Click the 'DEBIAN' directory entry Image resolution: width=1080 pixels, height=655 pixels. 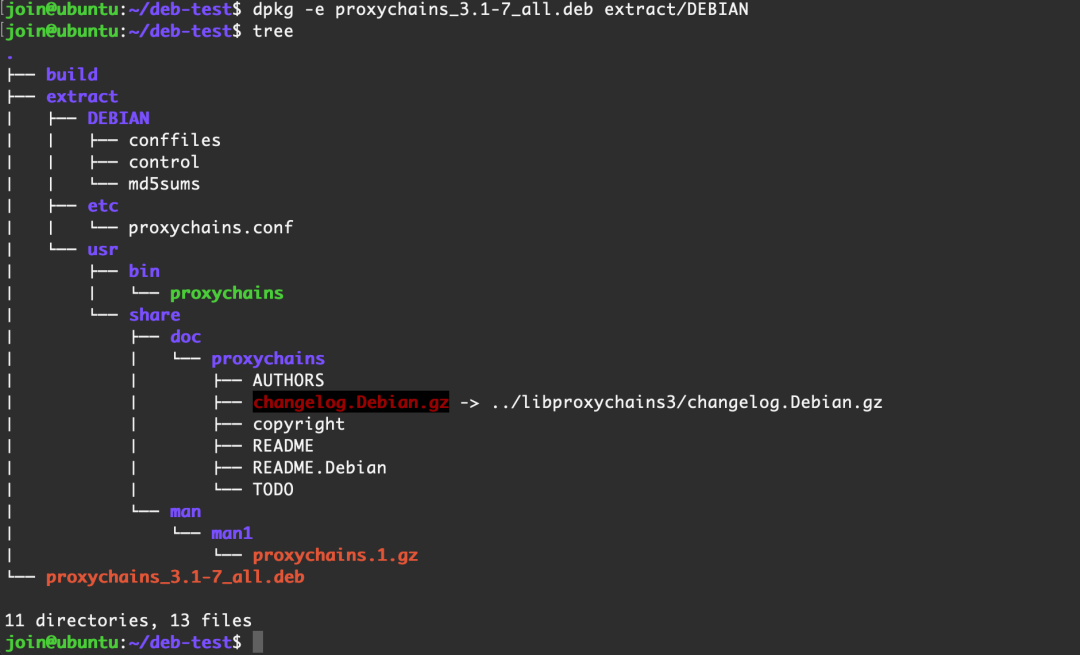118,118
